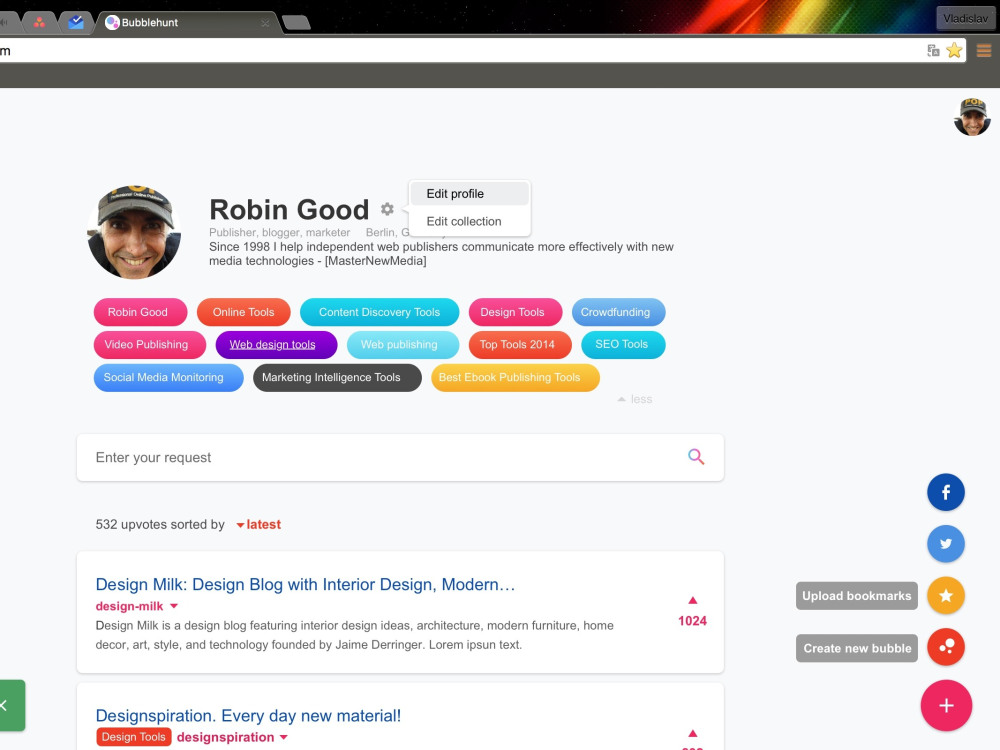
Task: Click the Create new bubble label
Action: coord(857,648)
